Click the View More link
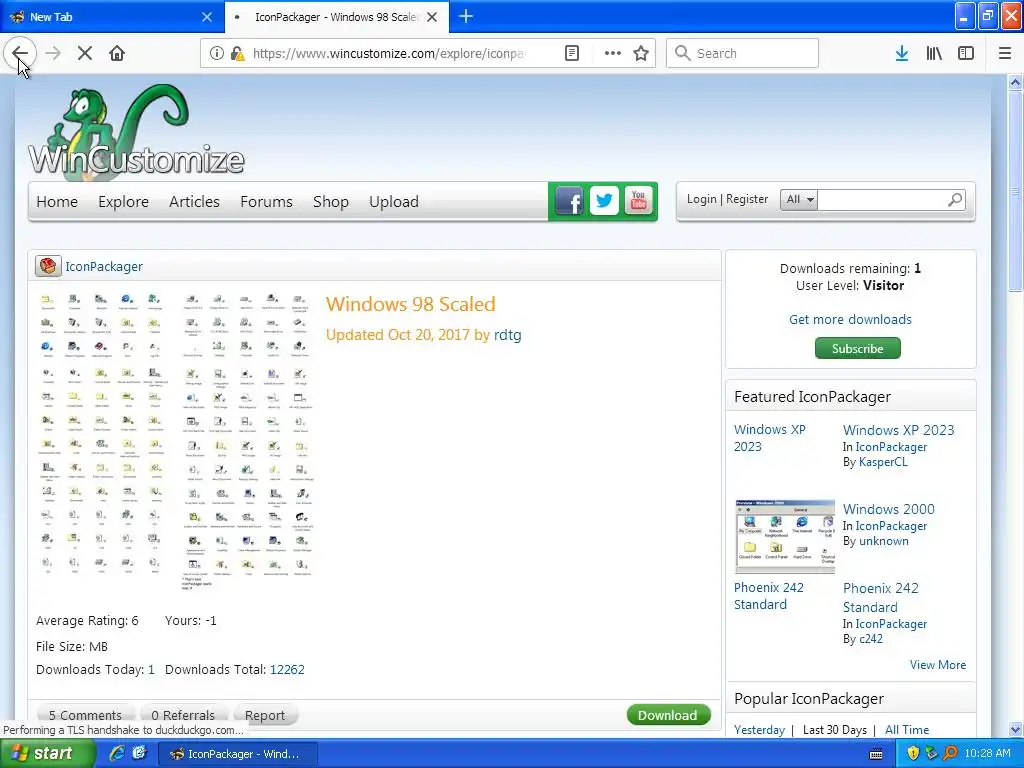The height and width of the screenshot is (768, 1024). coord(938,665)
